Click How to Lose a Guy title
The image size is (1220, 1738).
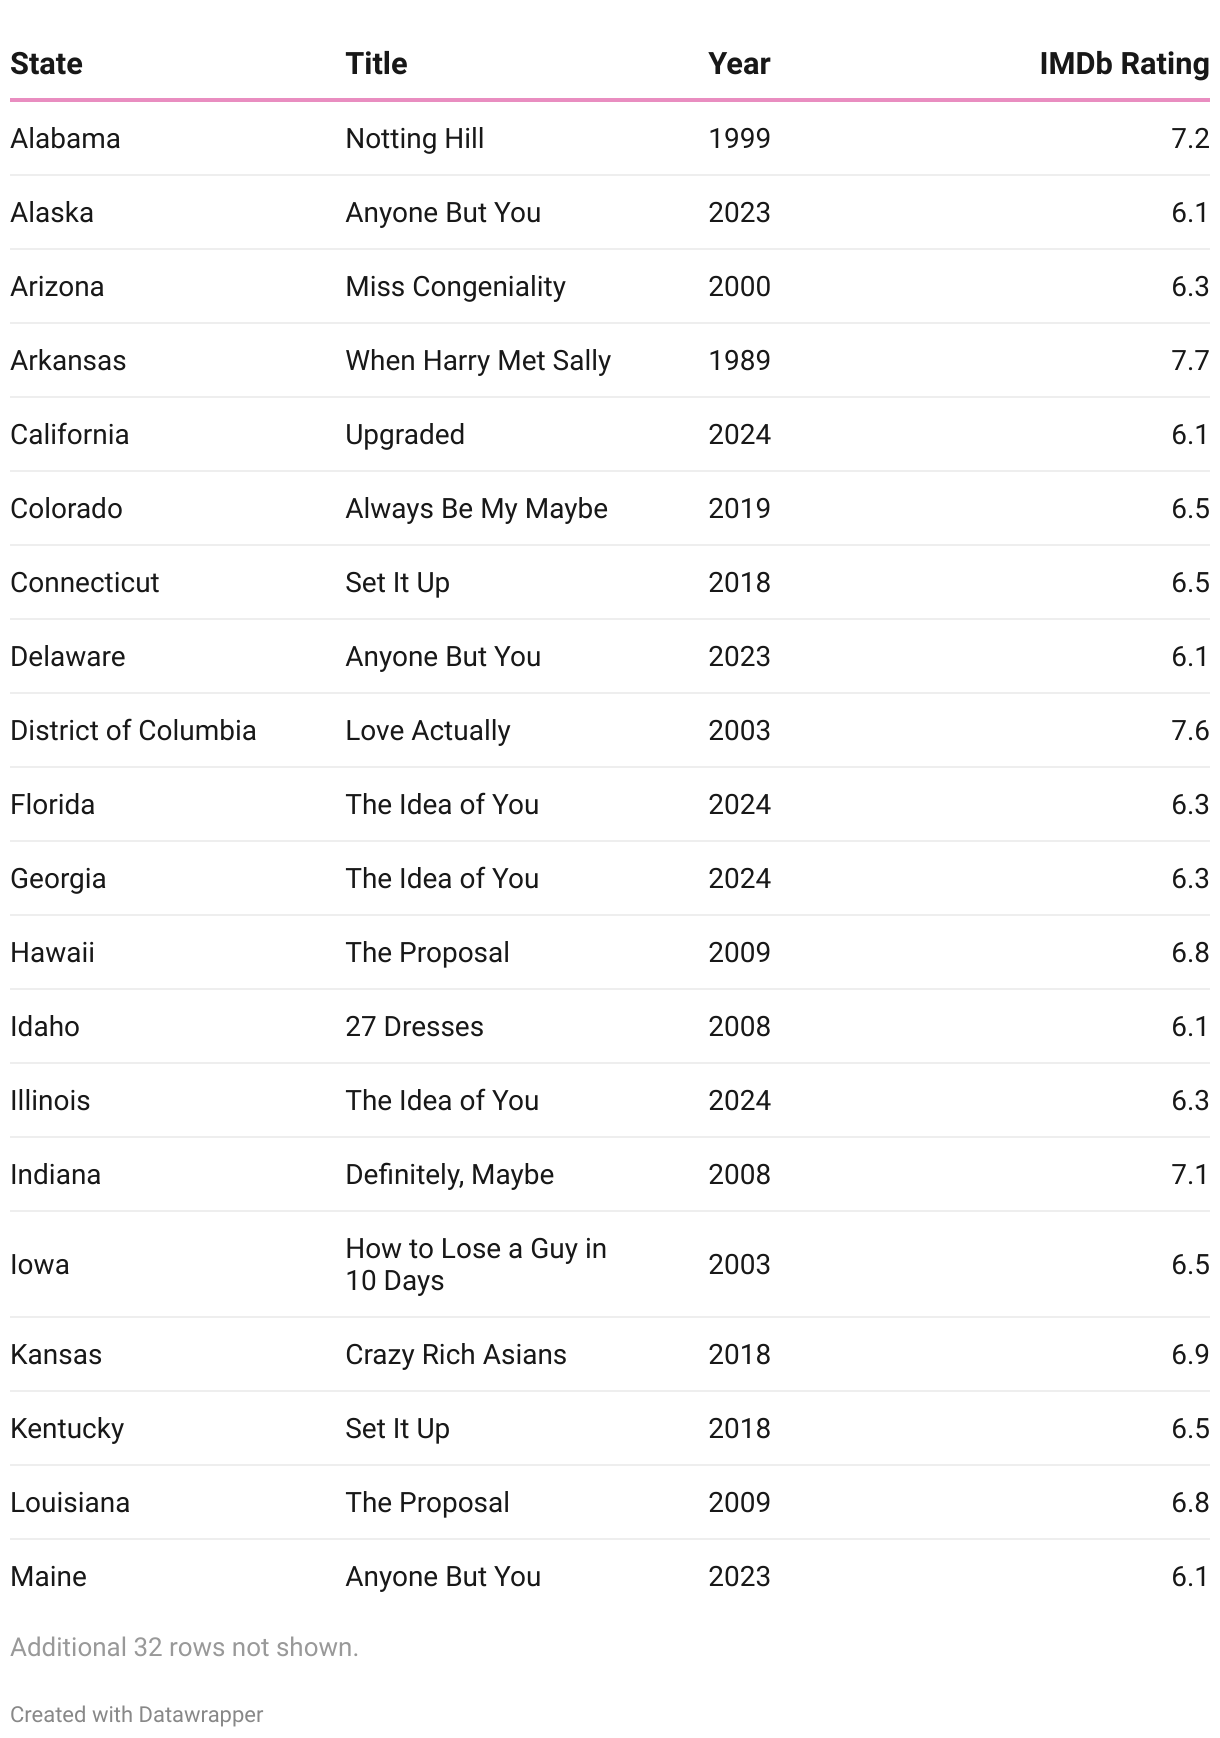point(476,1264)
